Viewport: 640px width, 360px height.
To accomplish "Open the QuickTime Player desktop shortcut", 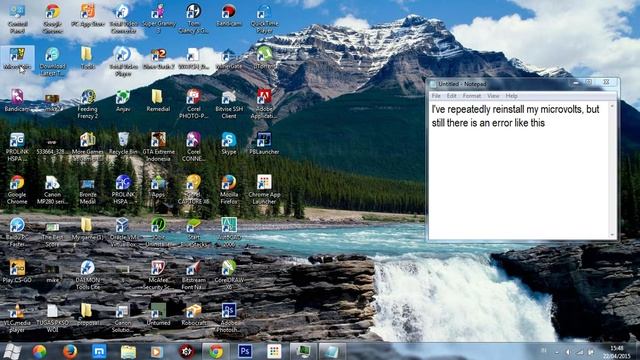I will 264,18.
